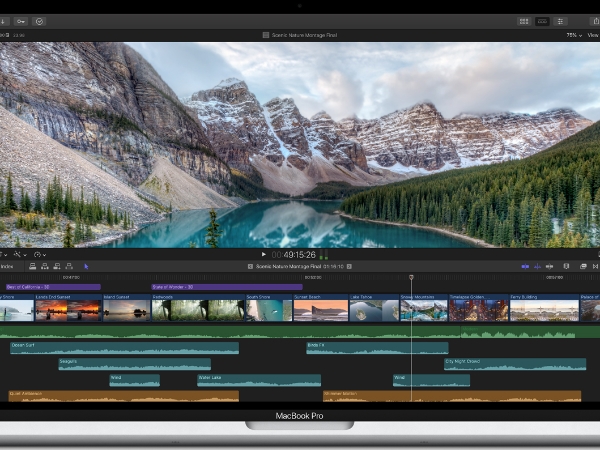
Task: Select the State of Wonder title clip
Action: pos(227,287)
